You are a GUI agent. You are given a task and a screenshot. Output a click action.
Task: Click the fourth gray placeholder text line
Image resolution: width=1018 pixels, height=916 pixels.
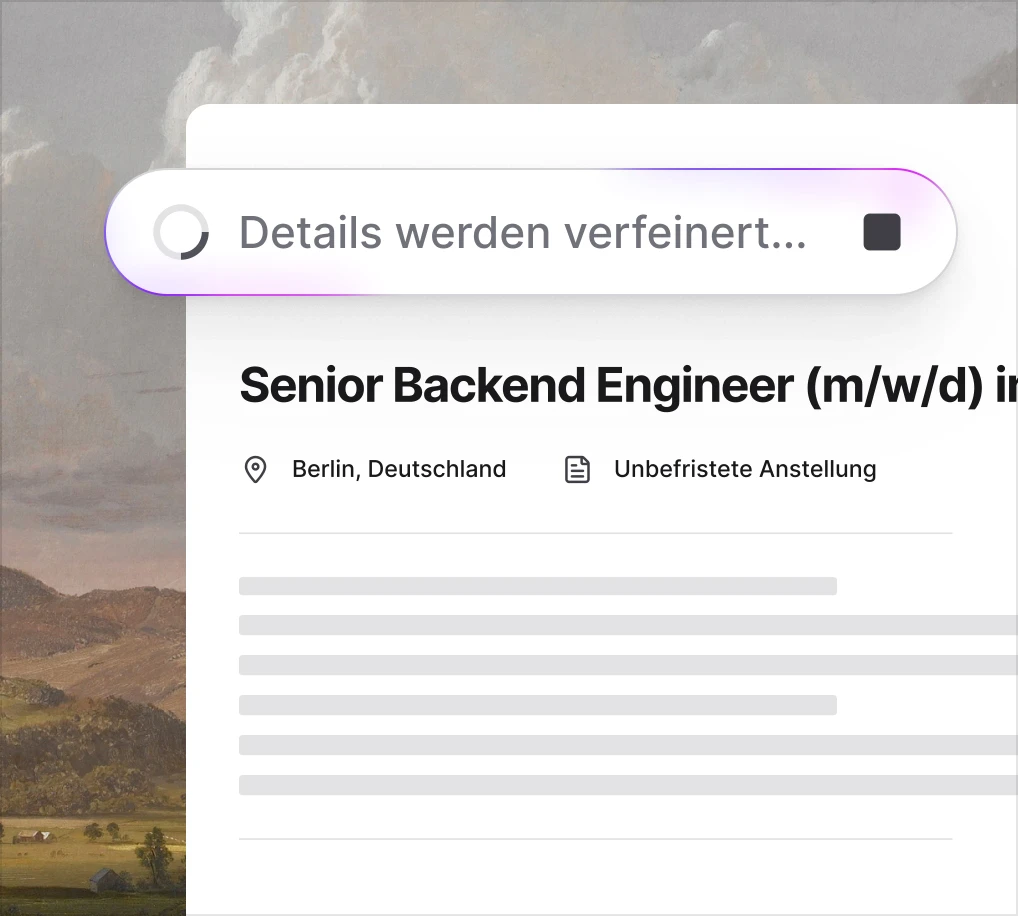538,705
